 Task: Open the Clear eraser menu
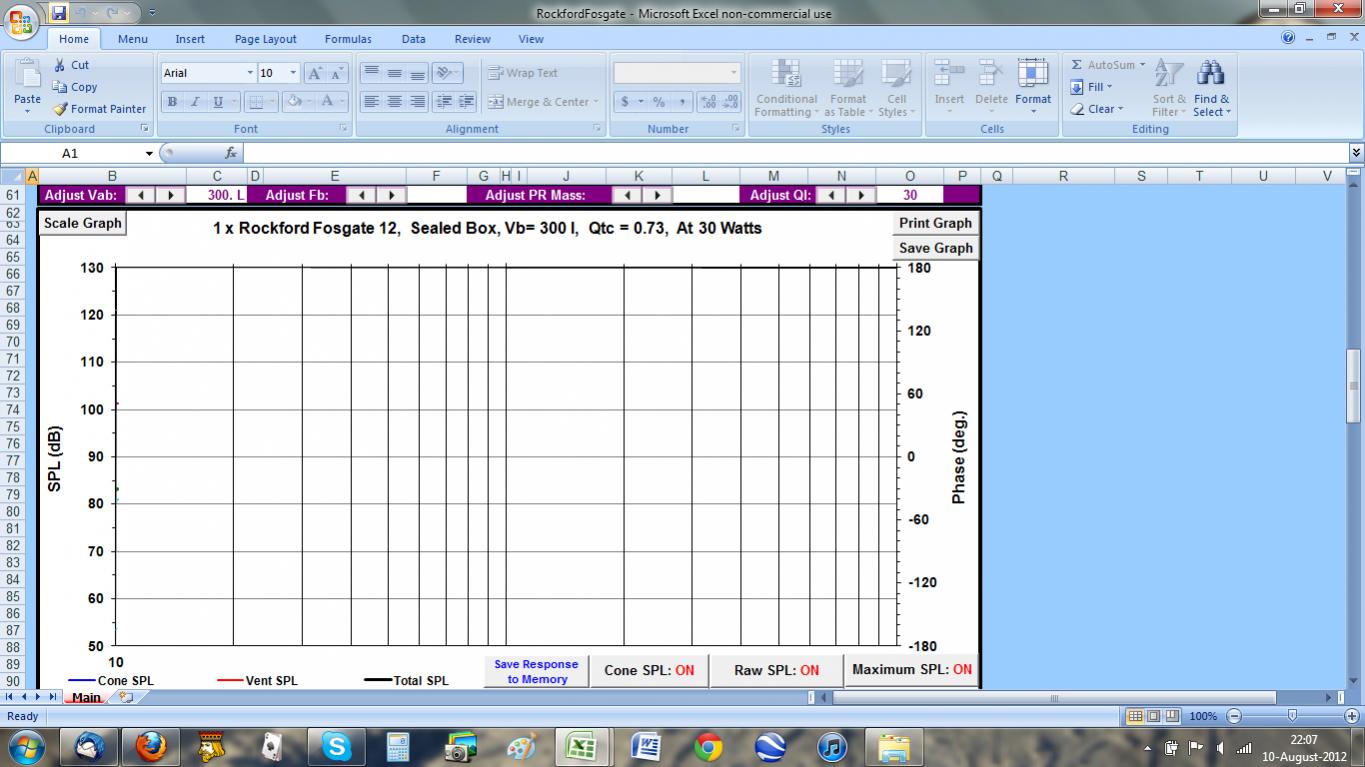1097,109
